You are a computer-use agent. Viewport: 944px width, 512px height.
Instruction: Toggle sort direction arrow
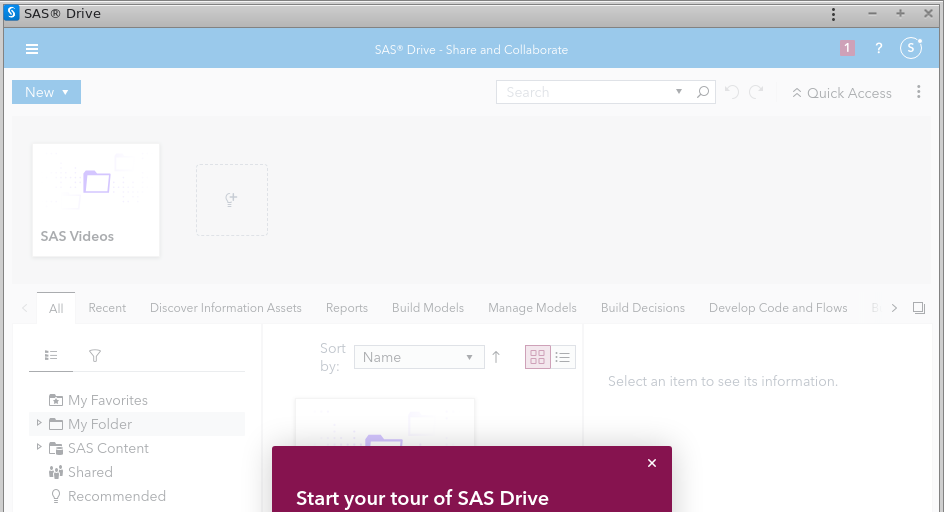(496, 357)
